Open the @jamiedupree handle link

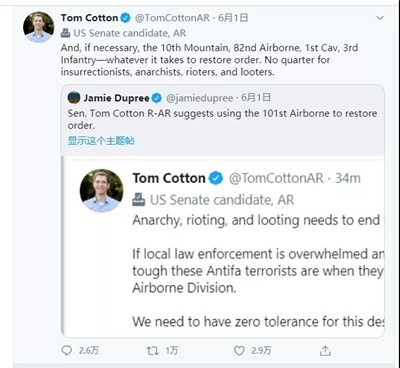pos(199,98)
